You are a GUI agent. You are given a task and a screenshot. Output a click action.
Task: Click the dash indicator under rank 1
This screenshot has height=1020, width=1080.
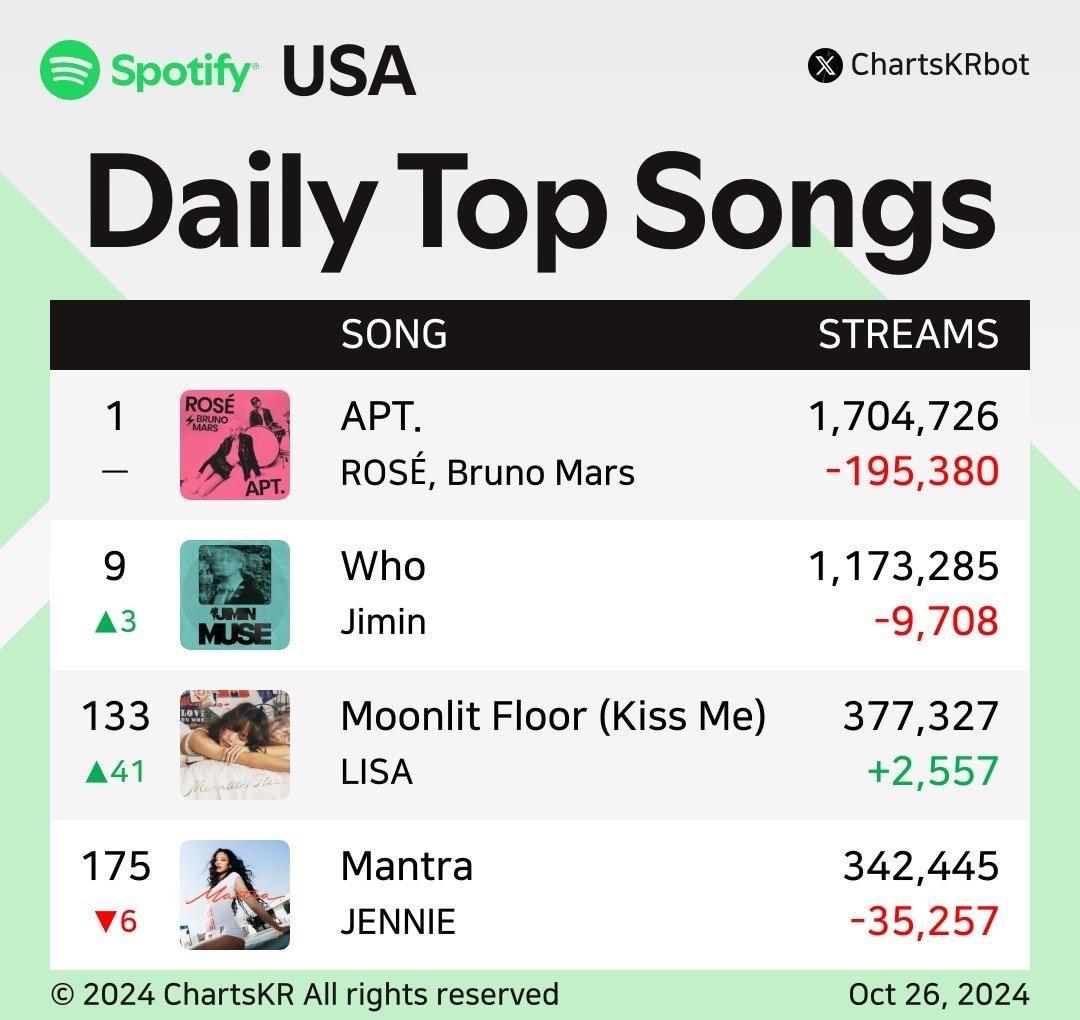click(x=115, y=472)
